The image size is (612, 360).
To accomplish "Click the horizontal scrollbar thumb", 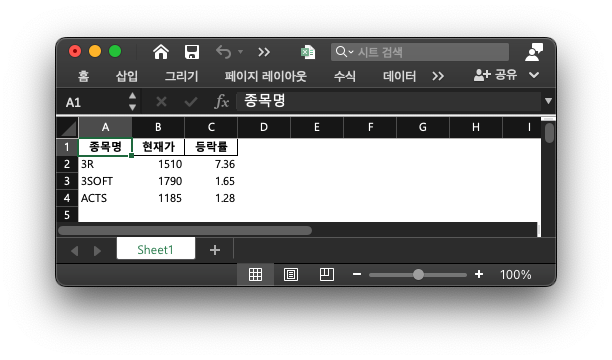I will [185, 230].
